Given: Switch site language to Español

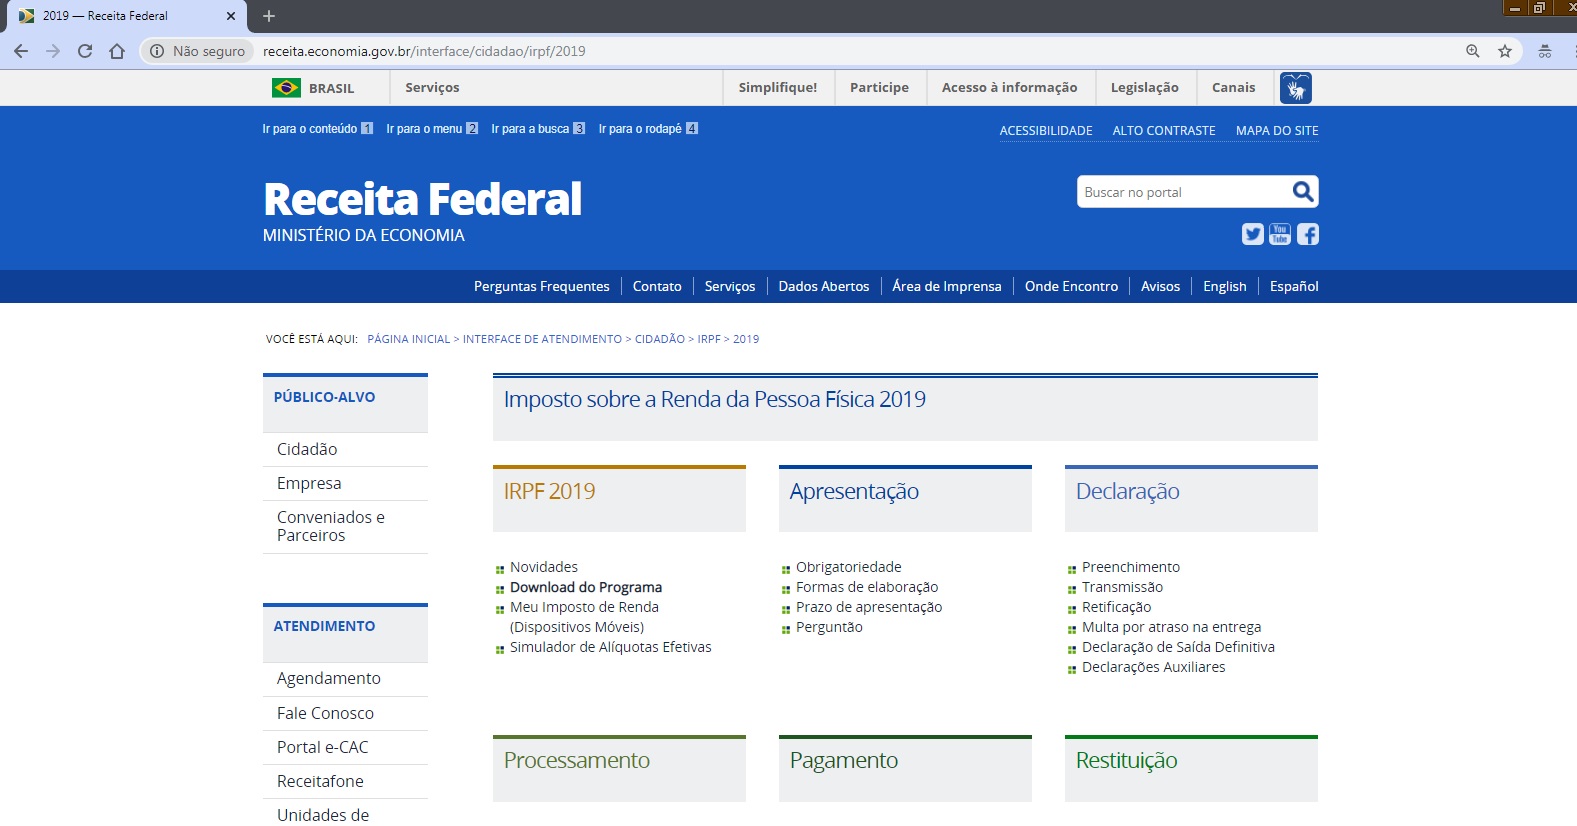Looking at the screenshot, I should pos(1294,286).
